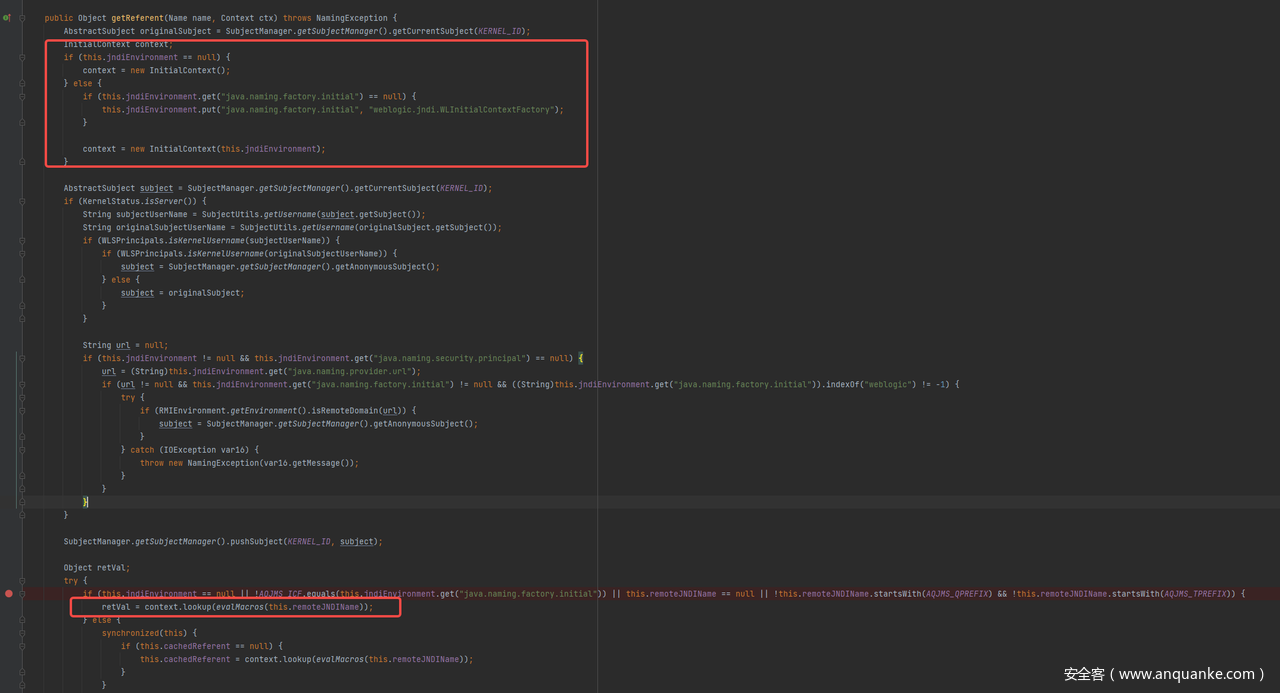Fold the catch (IOException var16) block
This screenshot has width=1280, height=693.
pyautogui.click(x=22, y=450)
